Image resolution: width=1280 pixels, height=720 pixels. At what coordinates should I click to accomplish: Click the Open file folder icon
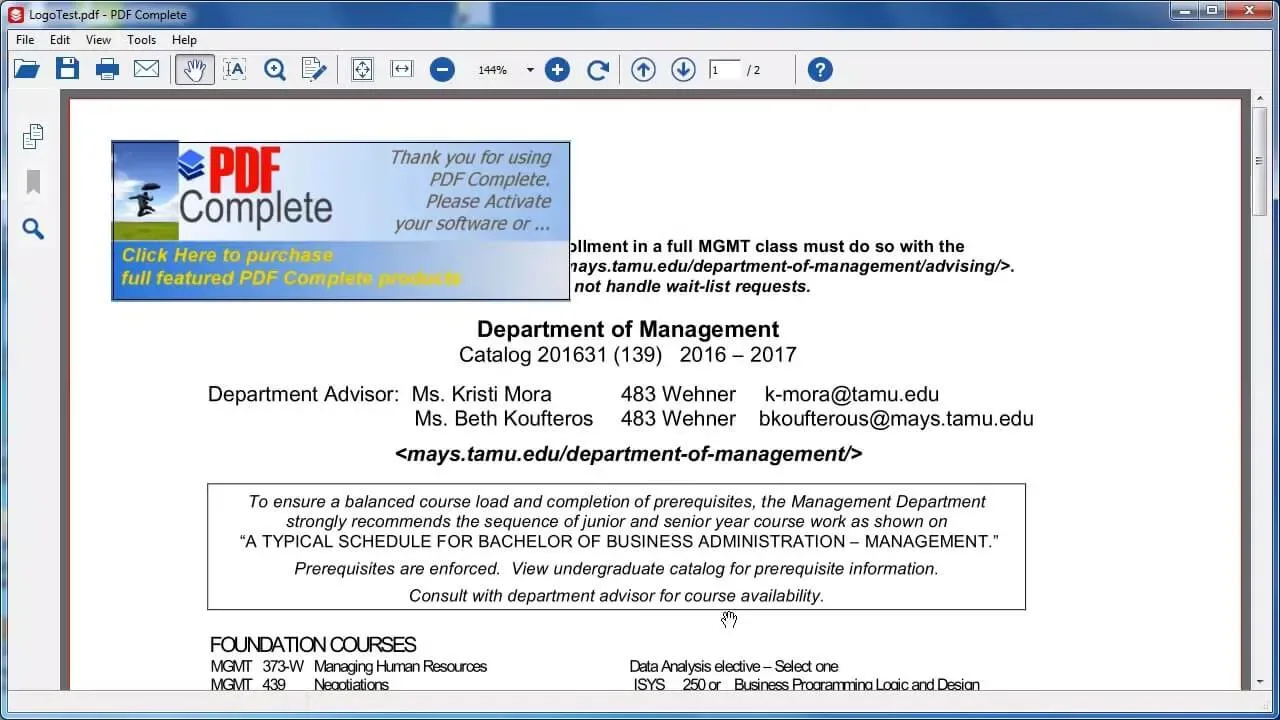(x=27, y=69)
